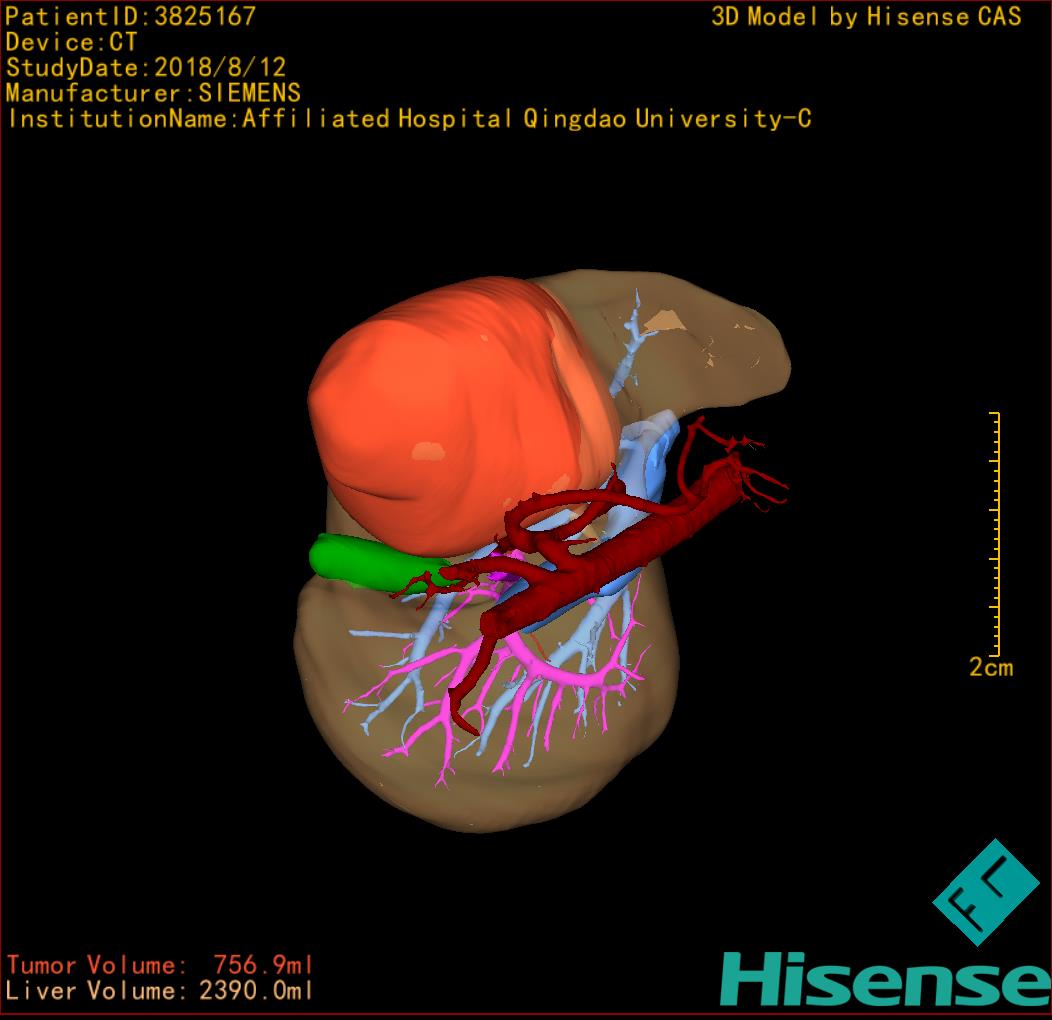Click the Manufacturer:SIEMENS text
Image resolution: width=1052 pixels, height=1020 pixels.
point(153,93)
